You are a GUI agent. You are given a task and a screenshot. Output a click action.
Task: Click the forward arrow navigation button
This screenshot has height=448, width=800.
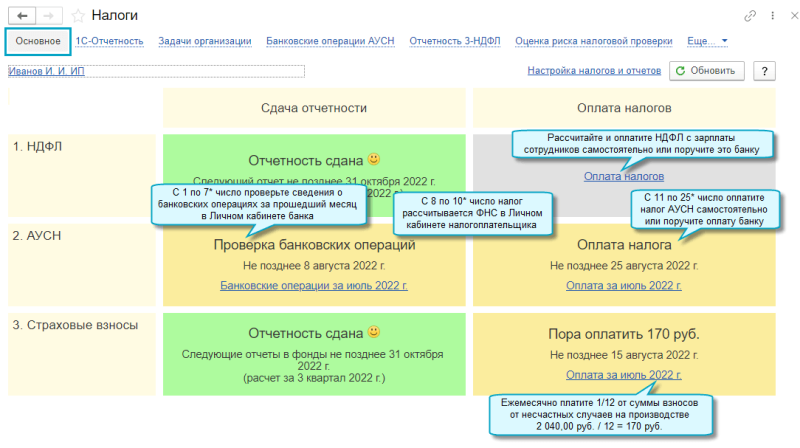[49, 16]
